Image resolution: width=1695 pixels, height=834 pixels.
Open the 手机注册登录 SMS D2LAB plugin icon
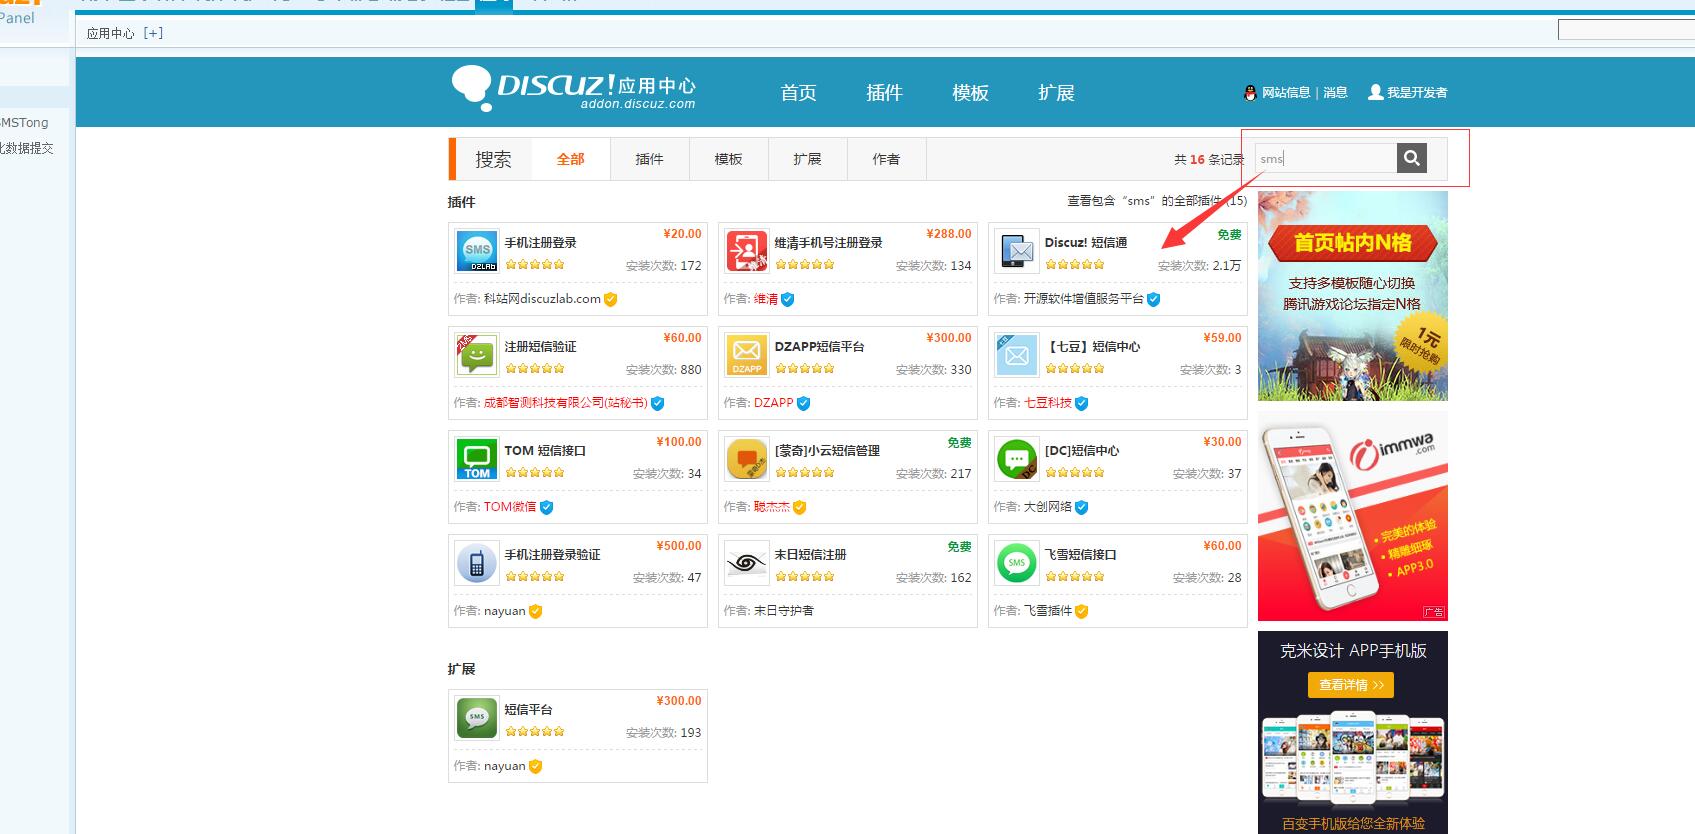(x=477, y=251)
